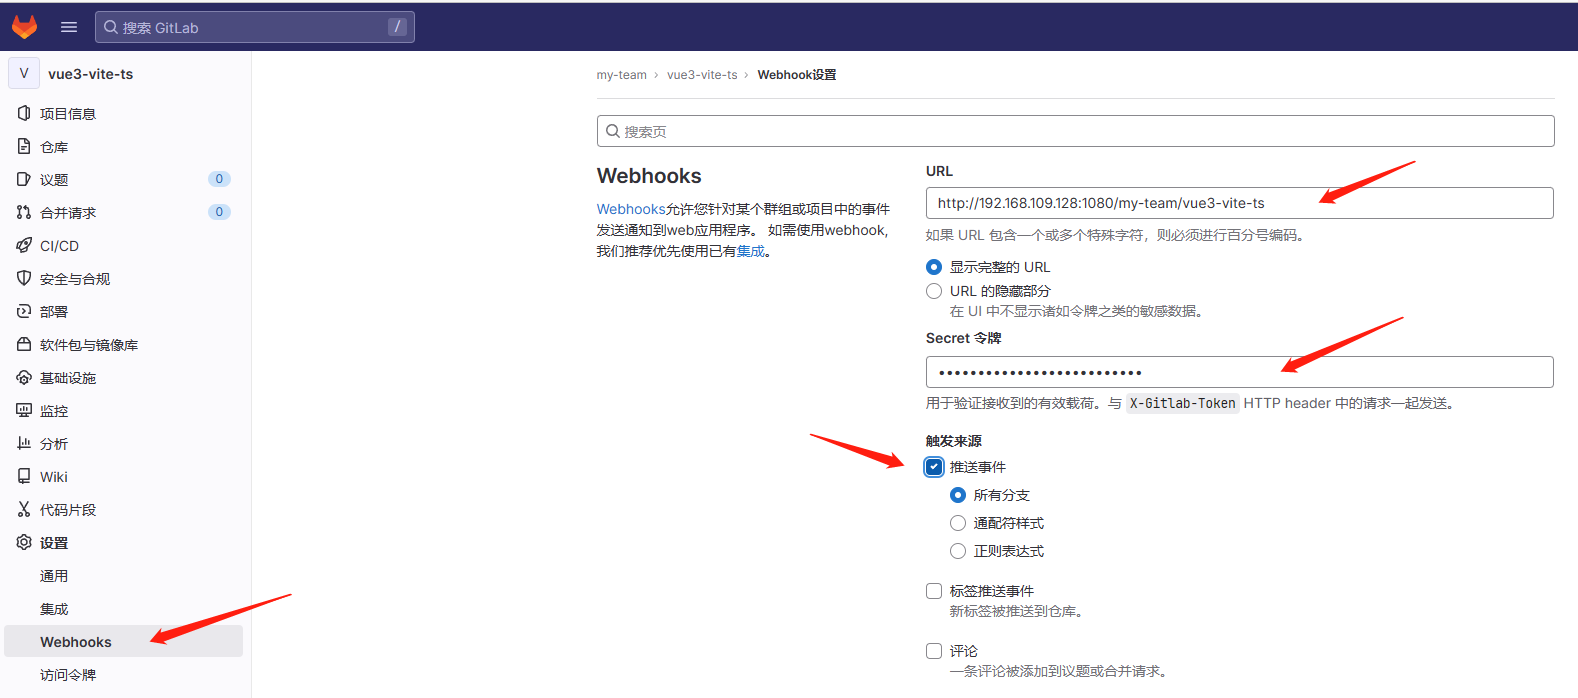
Task: Enable the tag push events checkbox
Action: pyautogui.click(x=934, y=591)
